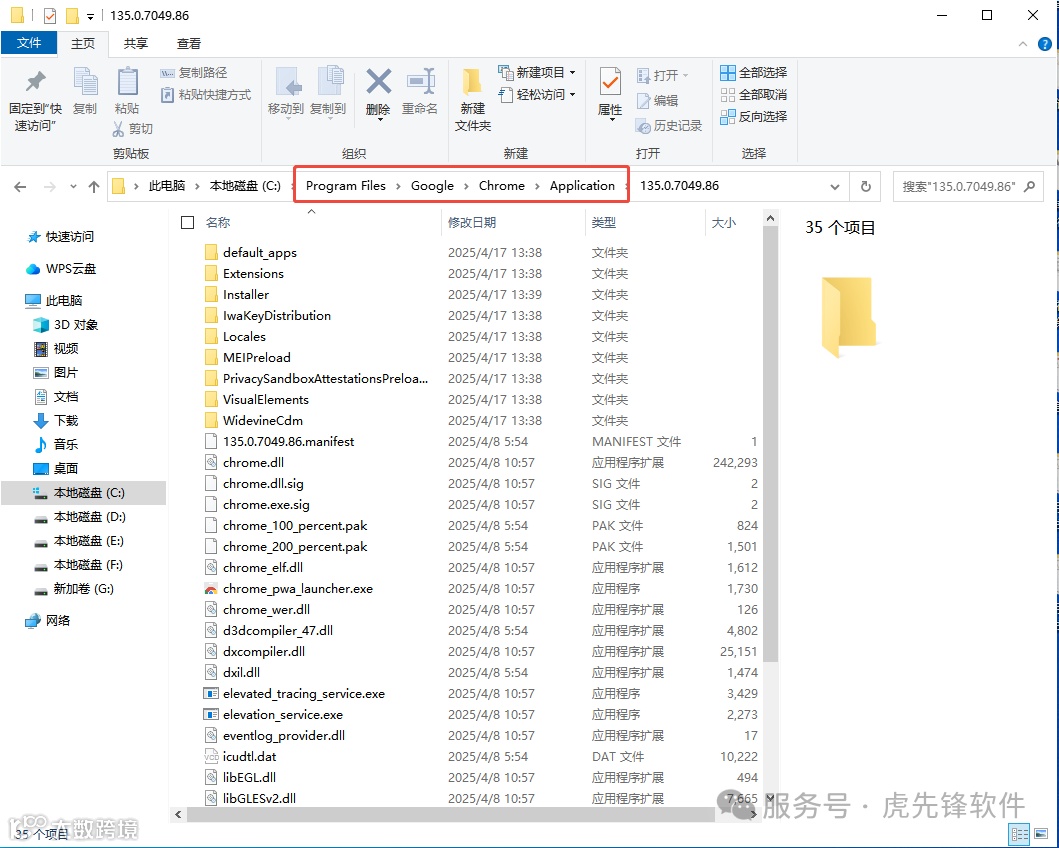Select 快速访问 in the navigation pane
Image resolution: width=1059 pixels, height=848 pixels.
[x=61, y=237]
